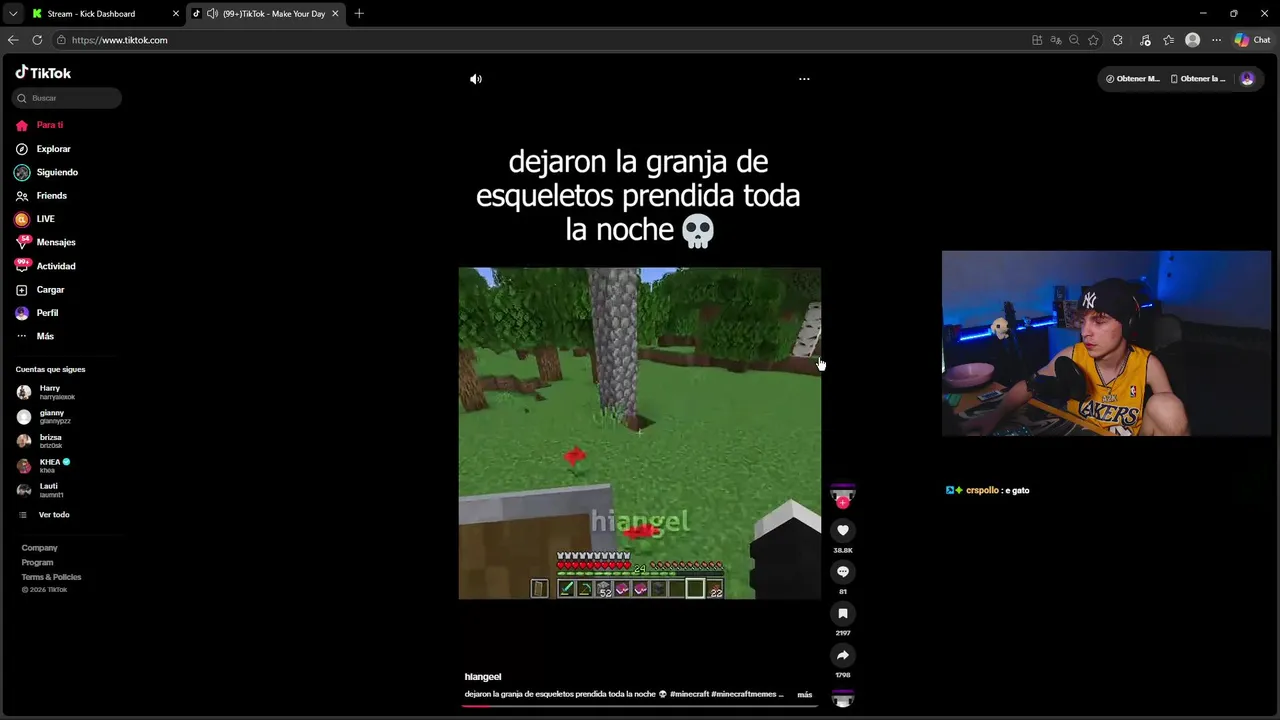Open the browser zoom-out magnifier icon
The image size is (1280, 720).
pos(1074,40)
